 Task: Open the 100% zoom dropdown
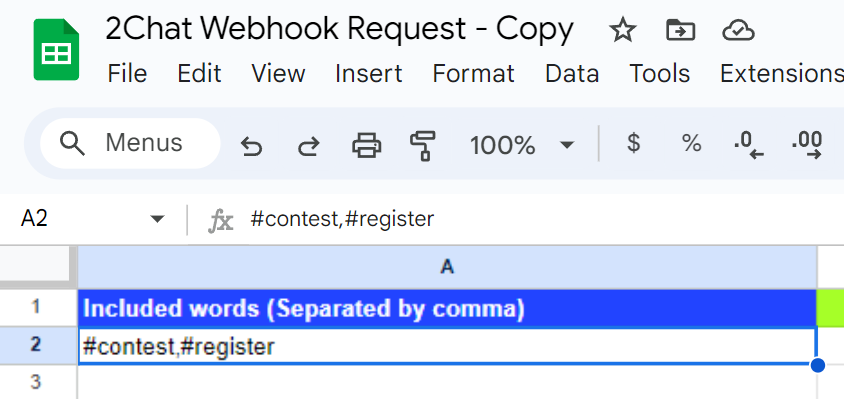522,145
